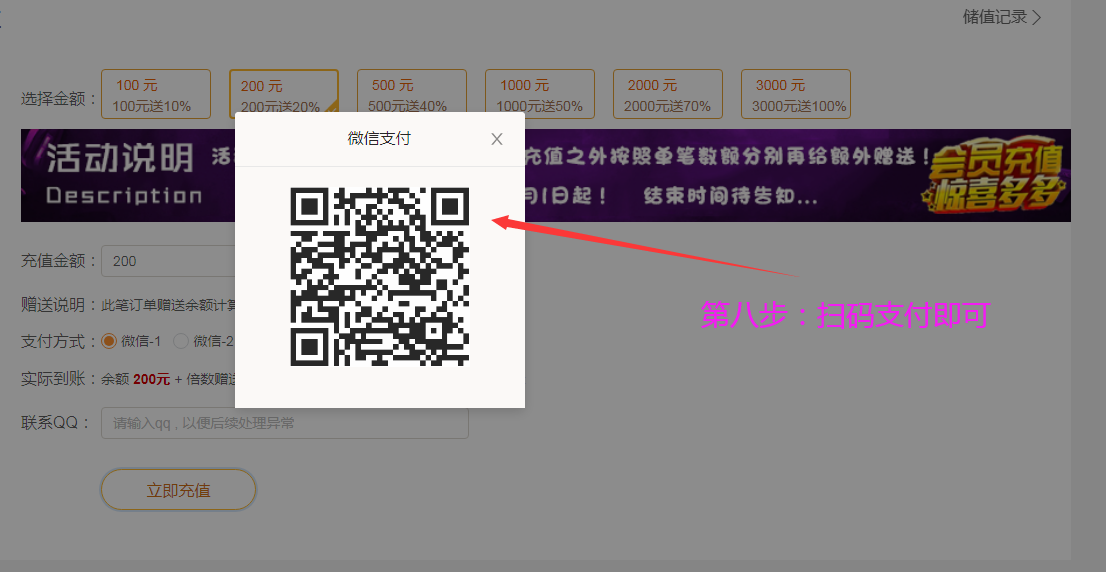Click the WeChat payment QR code image
Screen dimensions: 1106x572
coord(379,276)
